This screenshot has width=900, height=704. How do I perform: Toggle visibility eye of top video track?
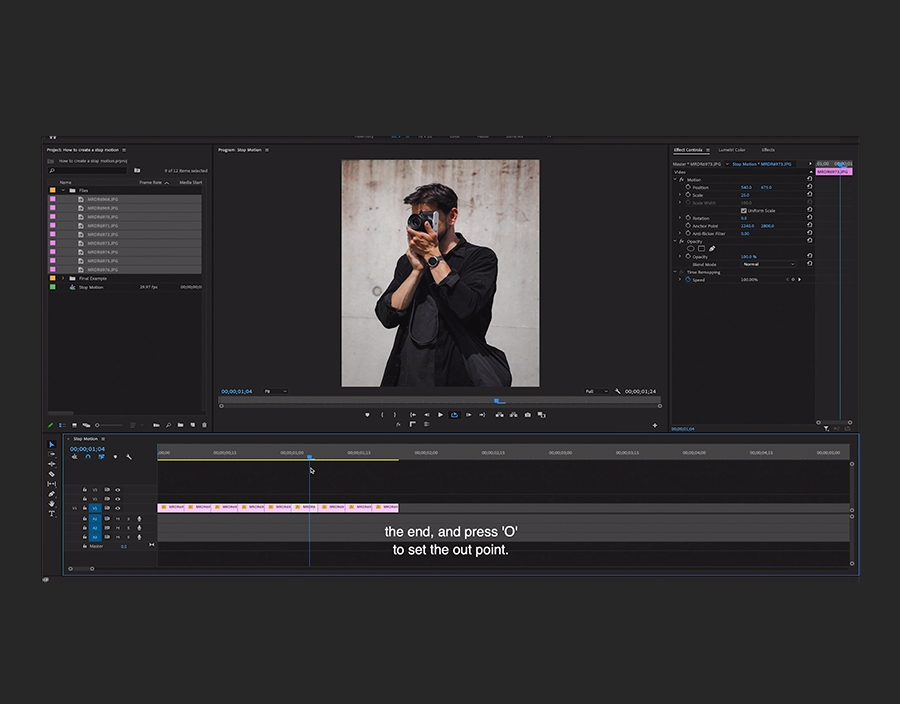(118, 490)
